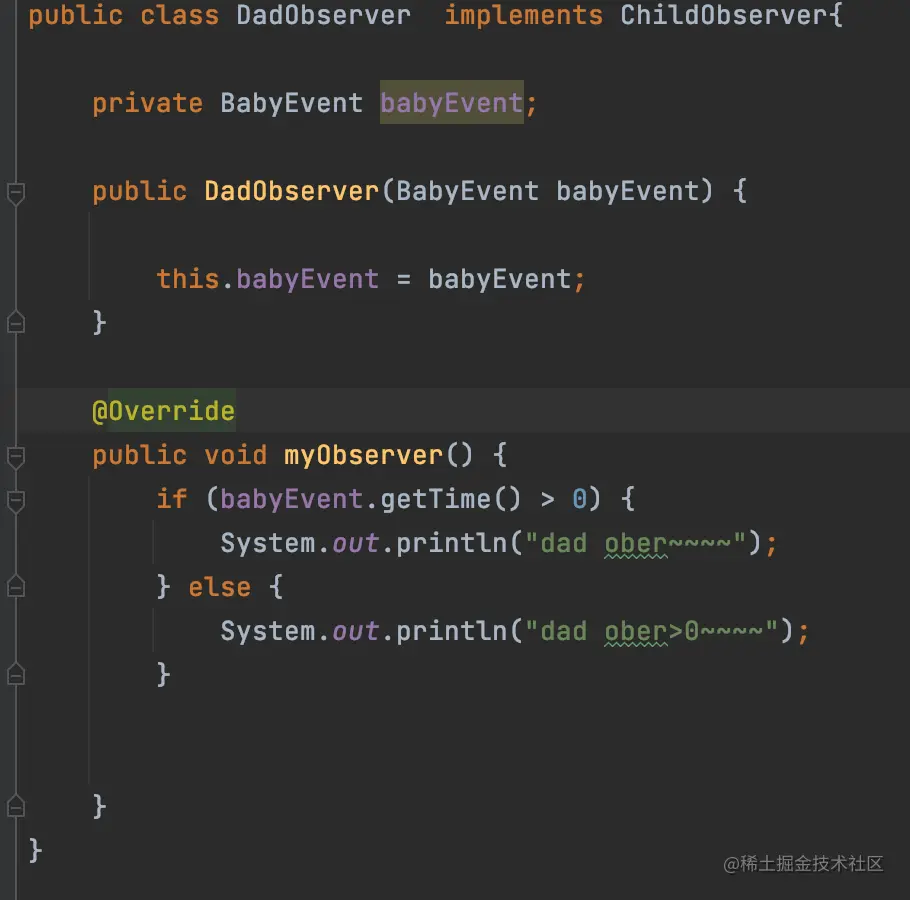Click the BabyEvent type in field declaration
The image size is (910, 900).
tap(291, 103)
